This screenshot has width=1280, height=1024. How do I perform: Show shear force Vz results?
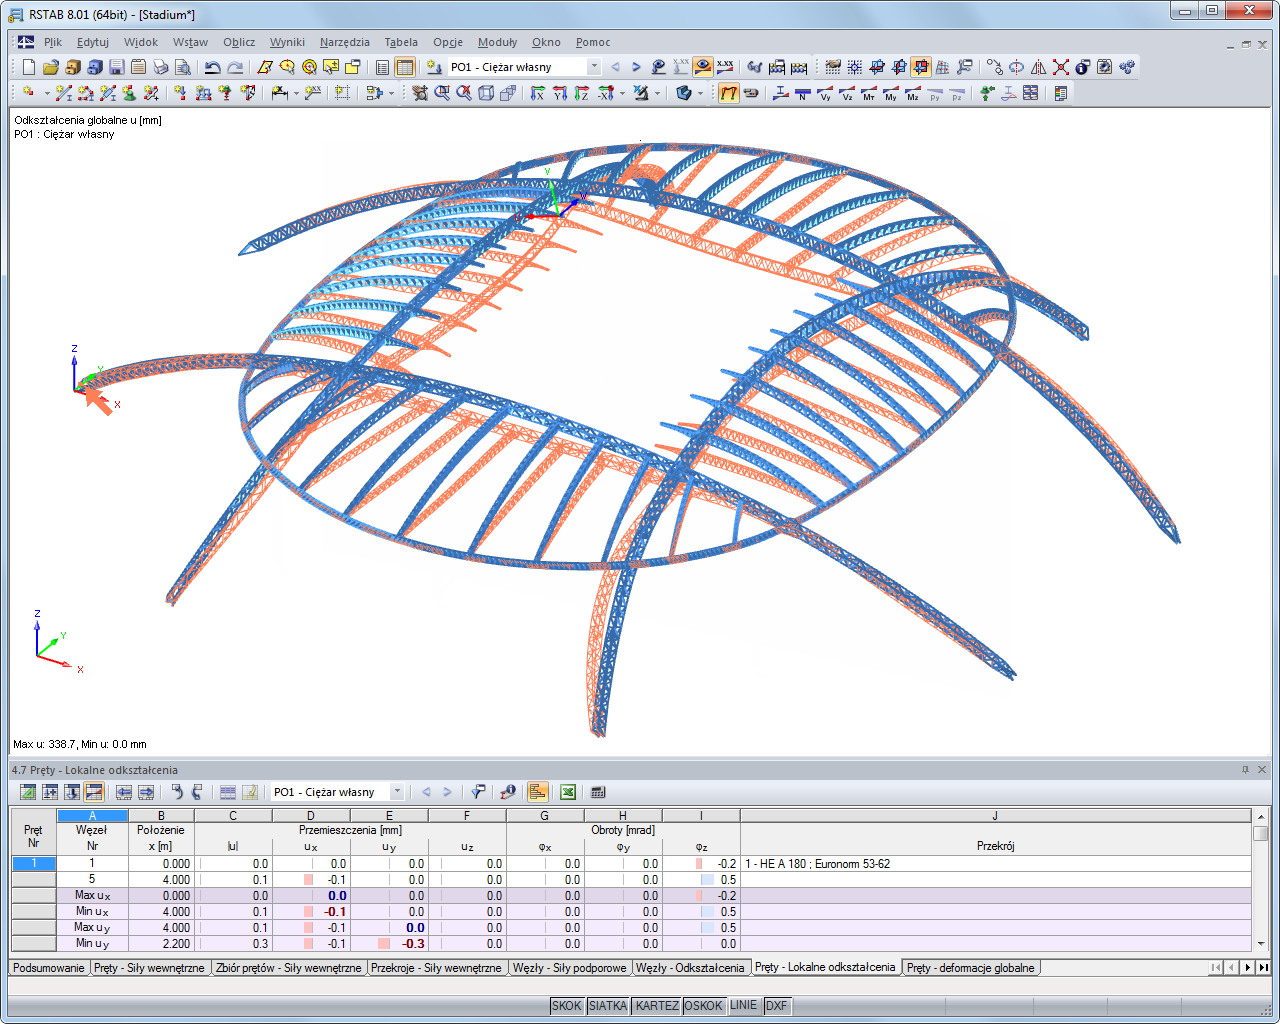pos(847,93)
